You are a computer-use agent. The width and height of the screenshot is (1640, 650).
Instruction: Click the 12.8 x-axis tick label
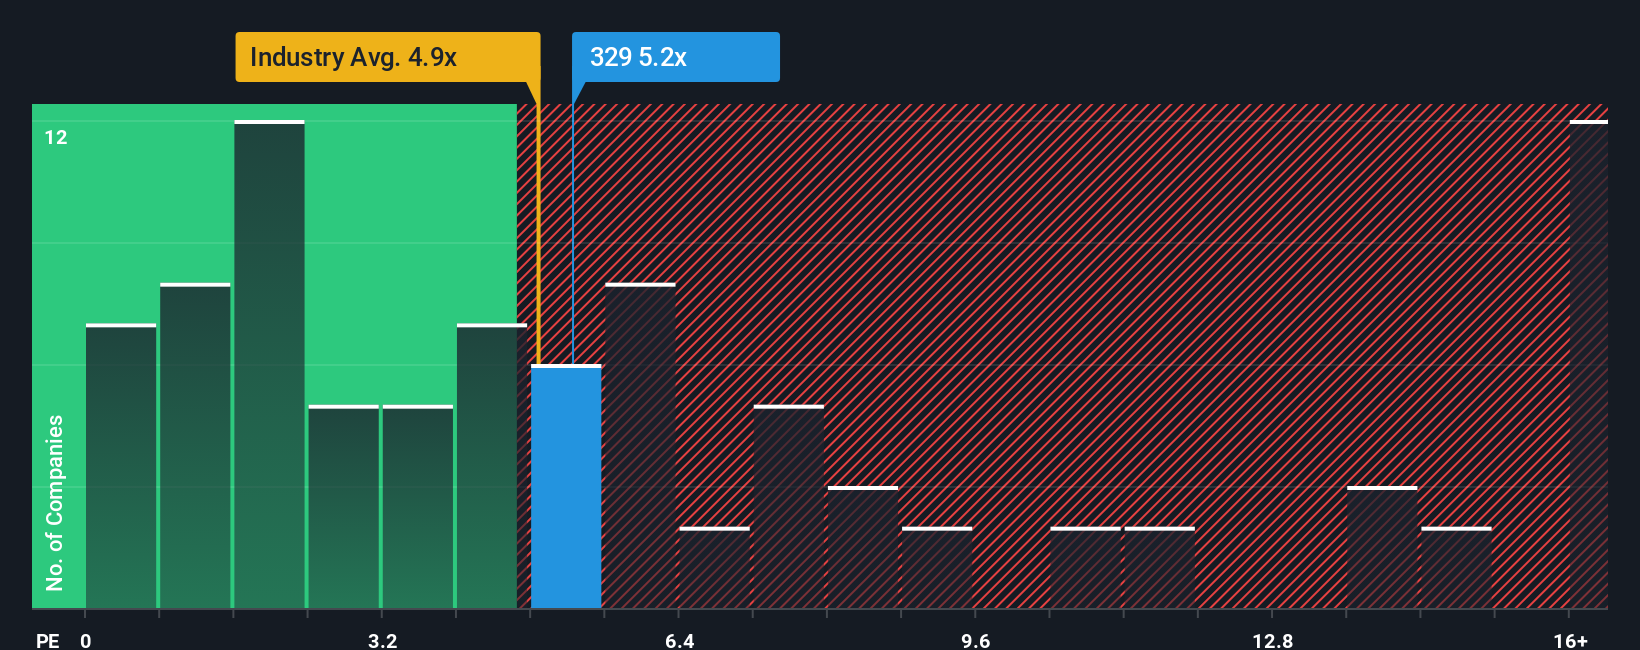pos(1272,640)
